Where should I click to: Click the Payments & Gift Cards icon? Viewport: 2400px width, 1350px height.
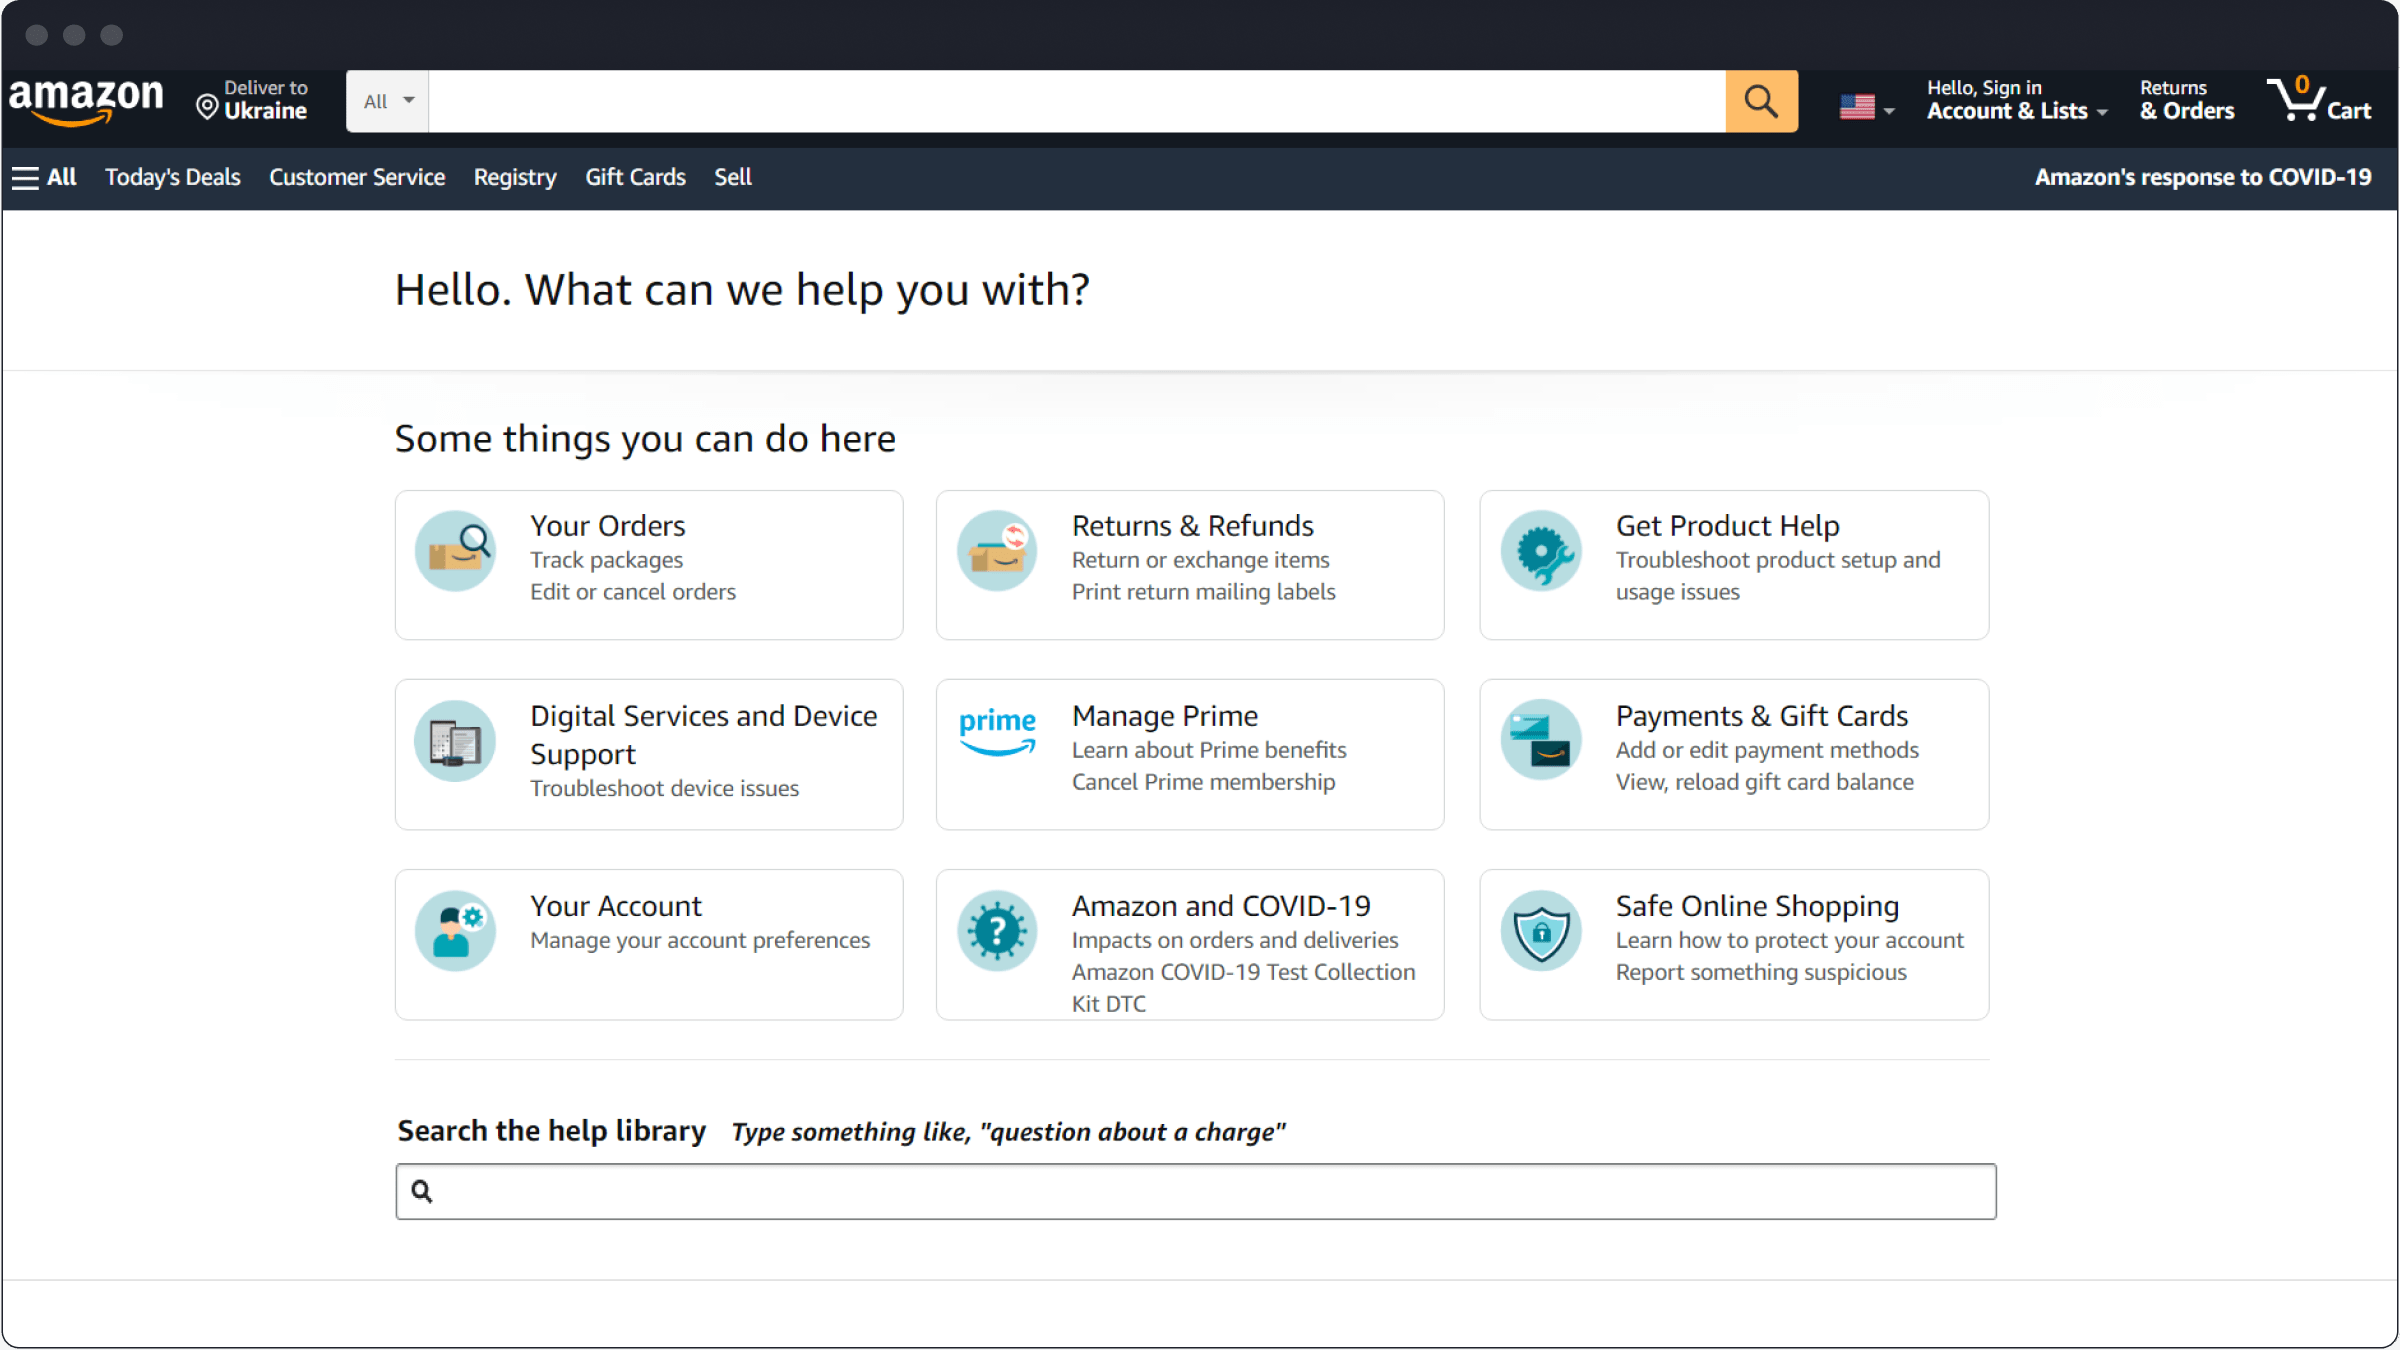point(1541,741)
